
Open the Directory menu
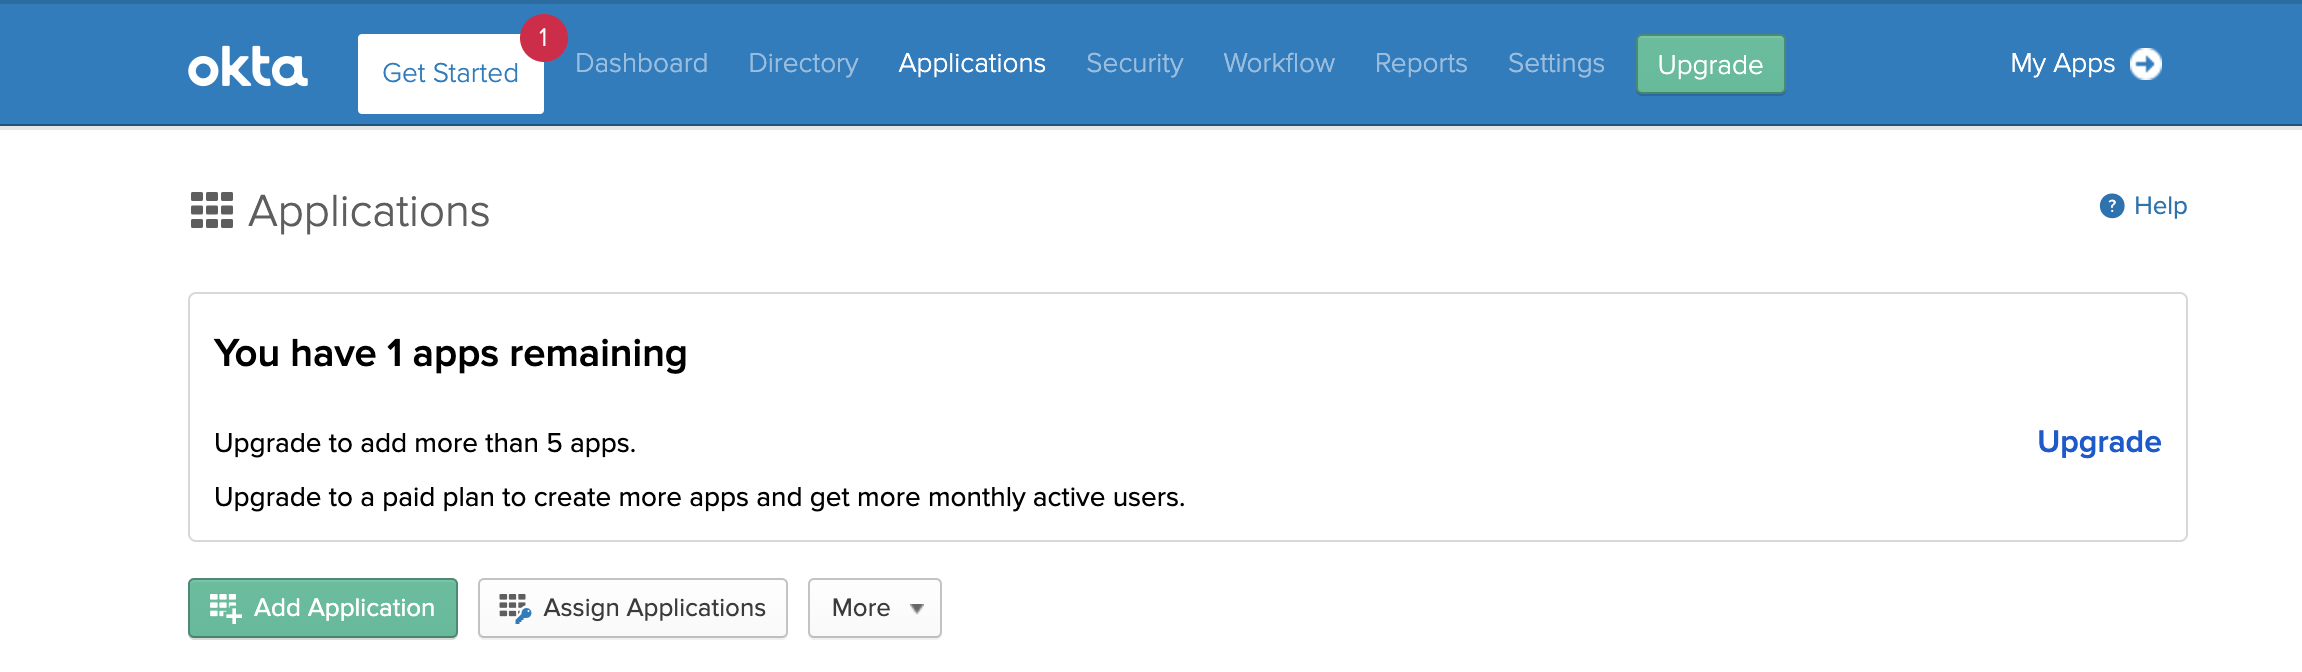pos(803,63)
